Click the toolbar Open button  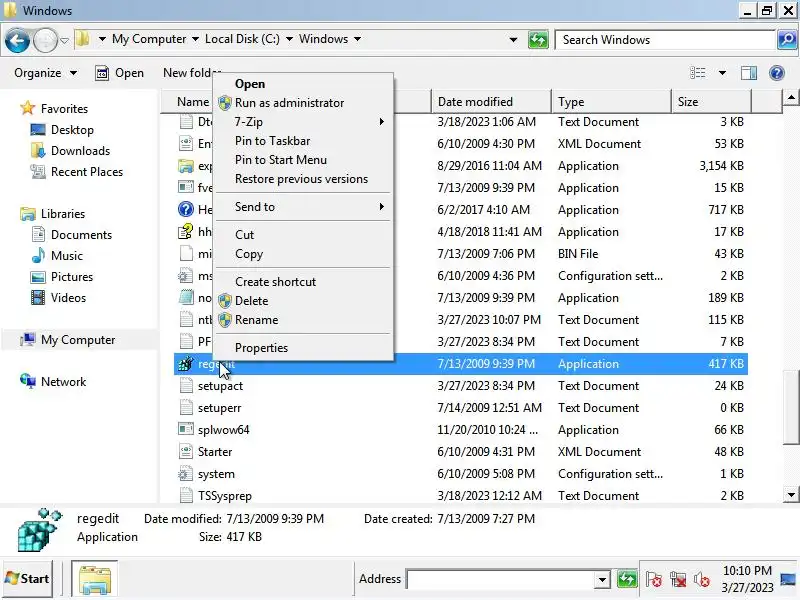[x=120, y=73]
